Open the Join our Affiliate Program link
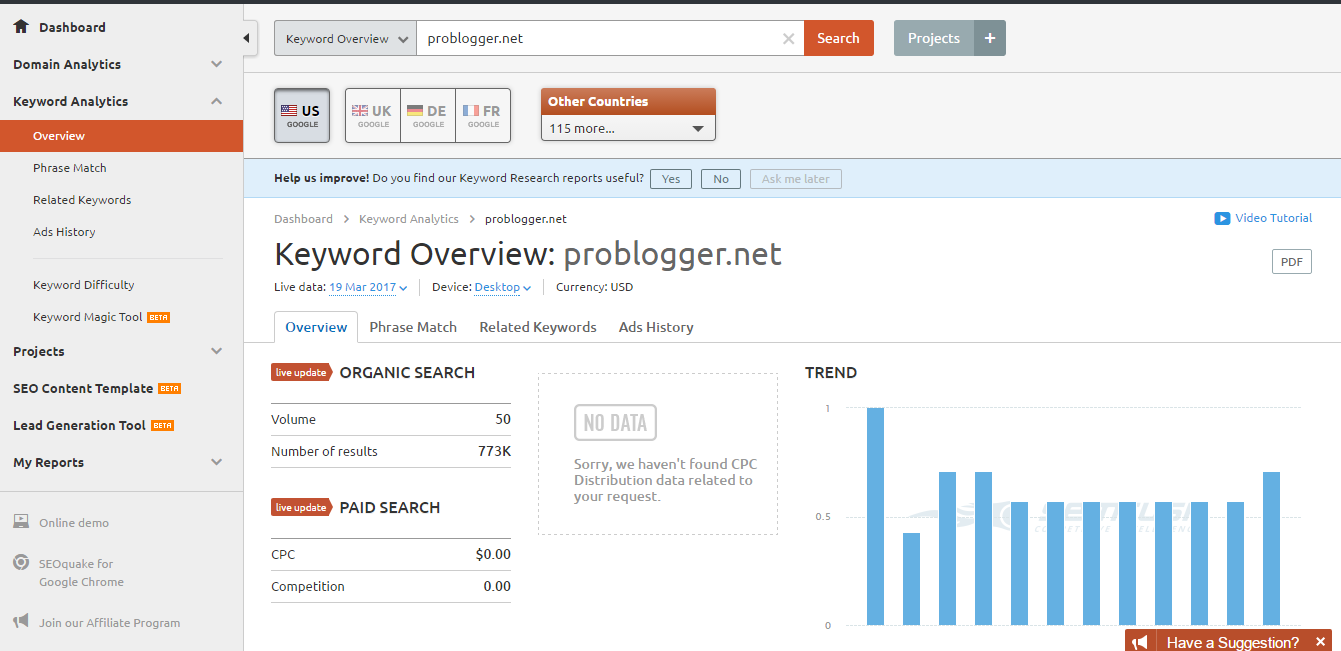Image resolution: width=1341 pixels, height=651 pixels. click(110, 623)
